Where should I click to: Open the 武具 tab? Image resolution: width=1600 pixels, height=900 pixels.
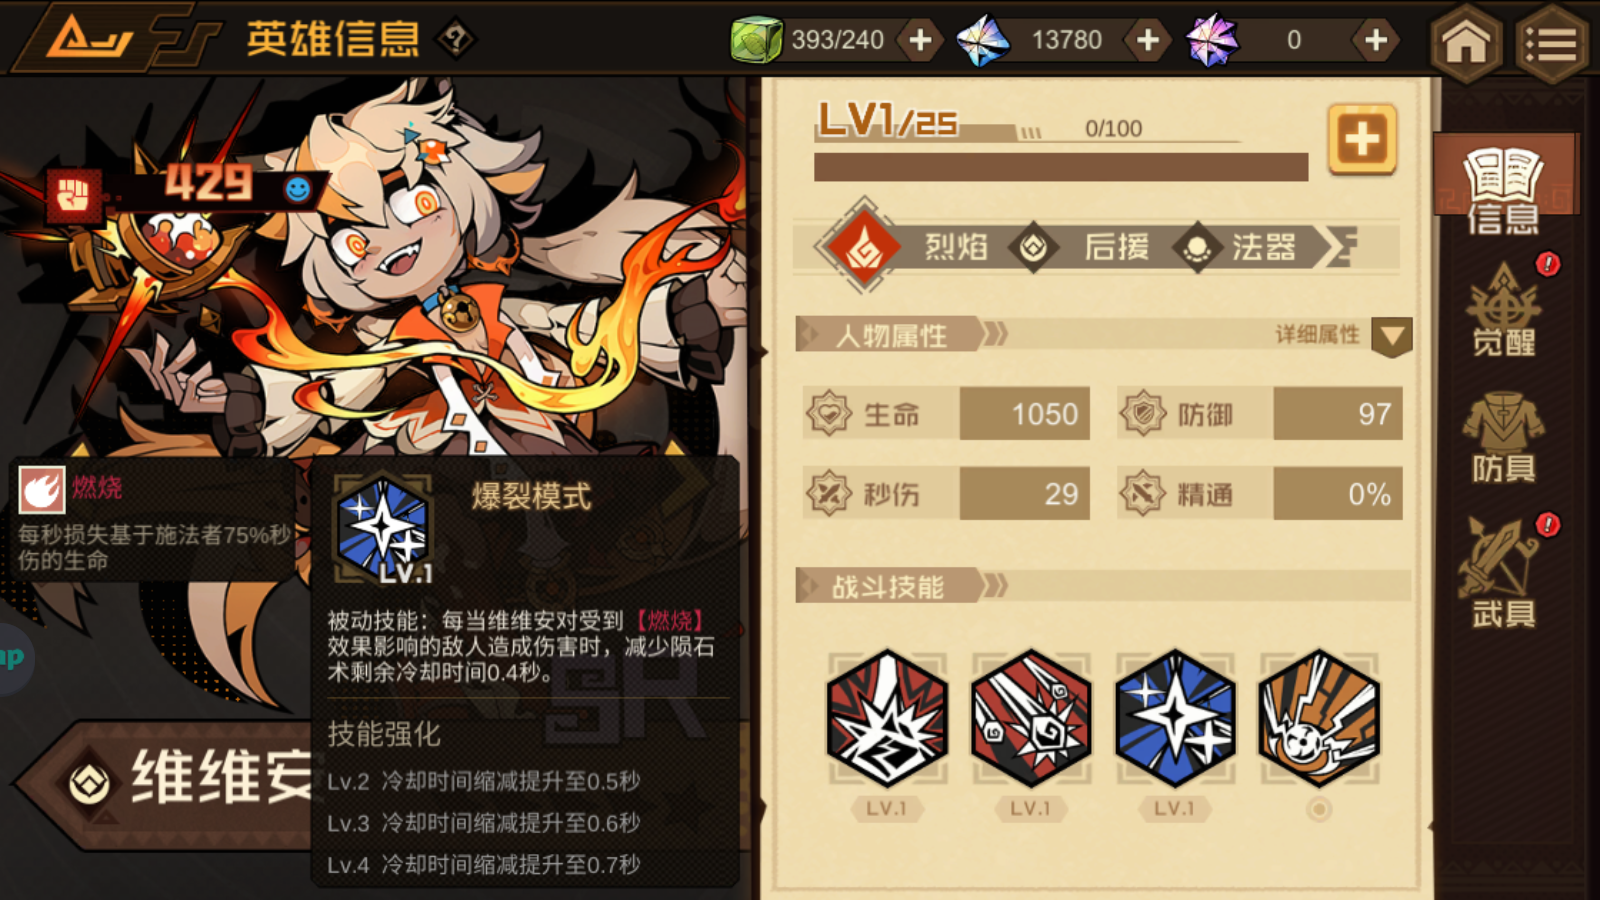click(x=1503, y=572)
